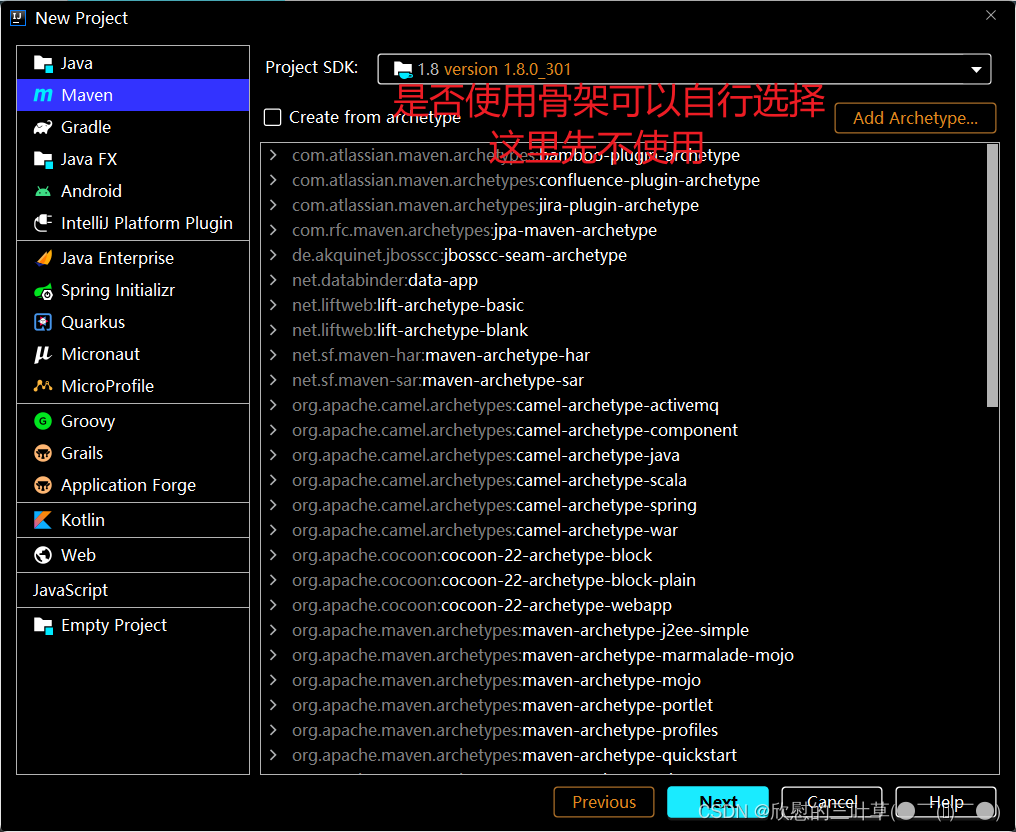The image size is (1016, 832).
Task: Select cocoon-22-archetype-block-plain row
Action: pyautogui.click(x=625, y=581)
